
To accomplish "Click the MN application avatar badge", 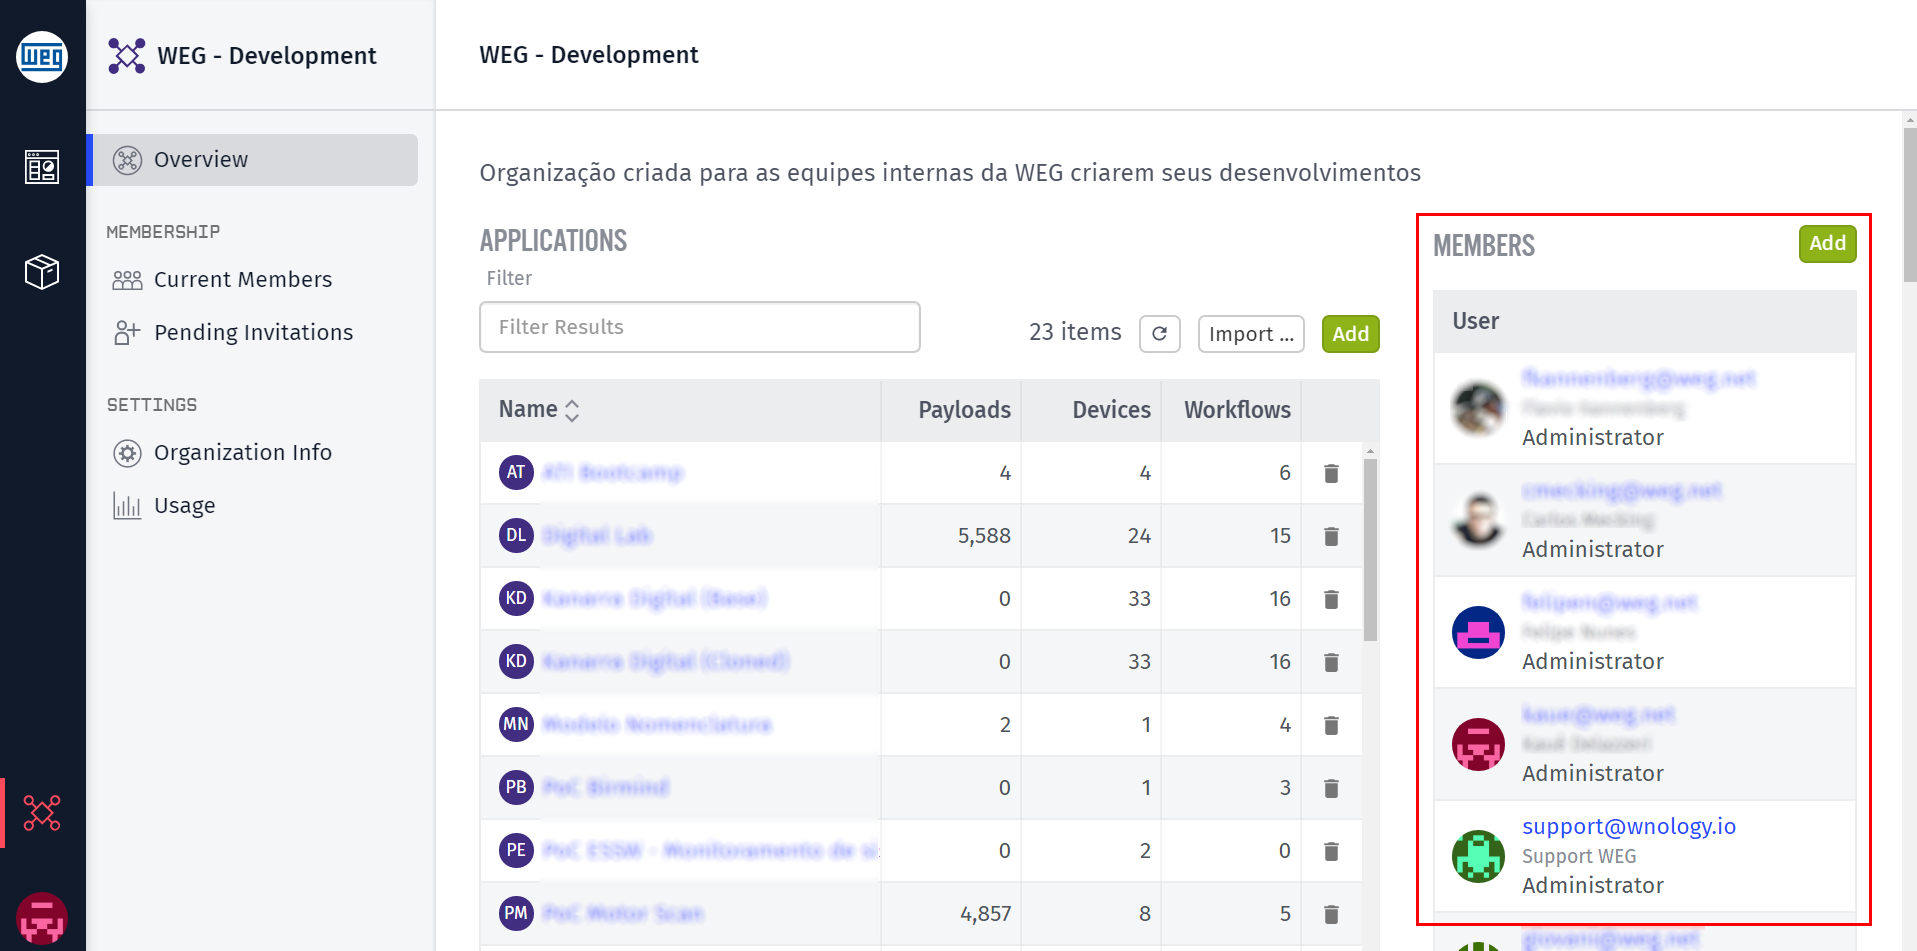I will pos(516,724).
